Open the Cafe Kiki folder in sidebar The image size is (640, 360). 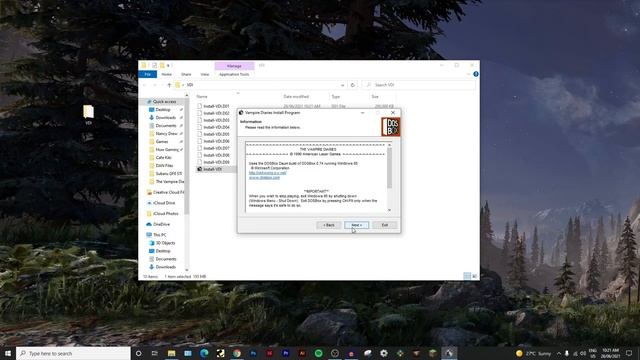click(163, 158)
